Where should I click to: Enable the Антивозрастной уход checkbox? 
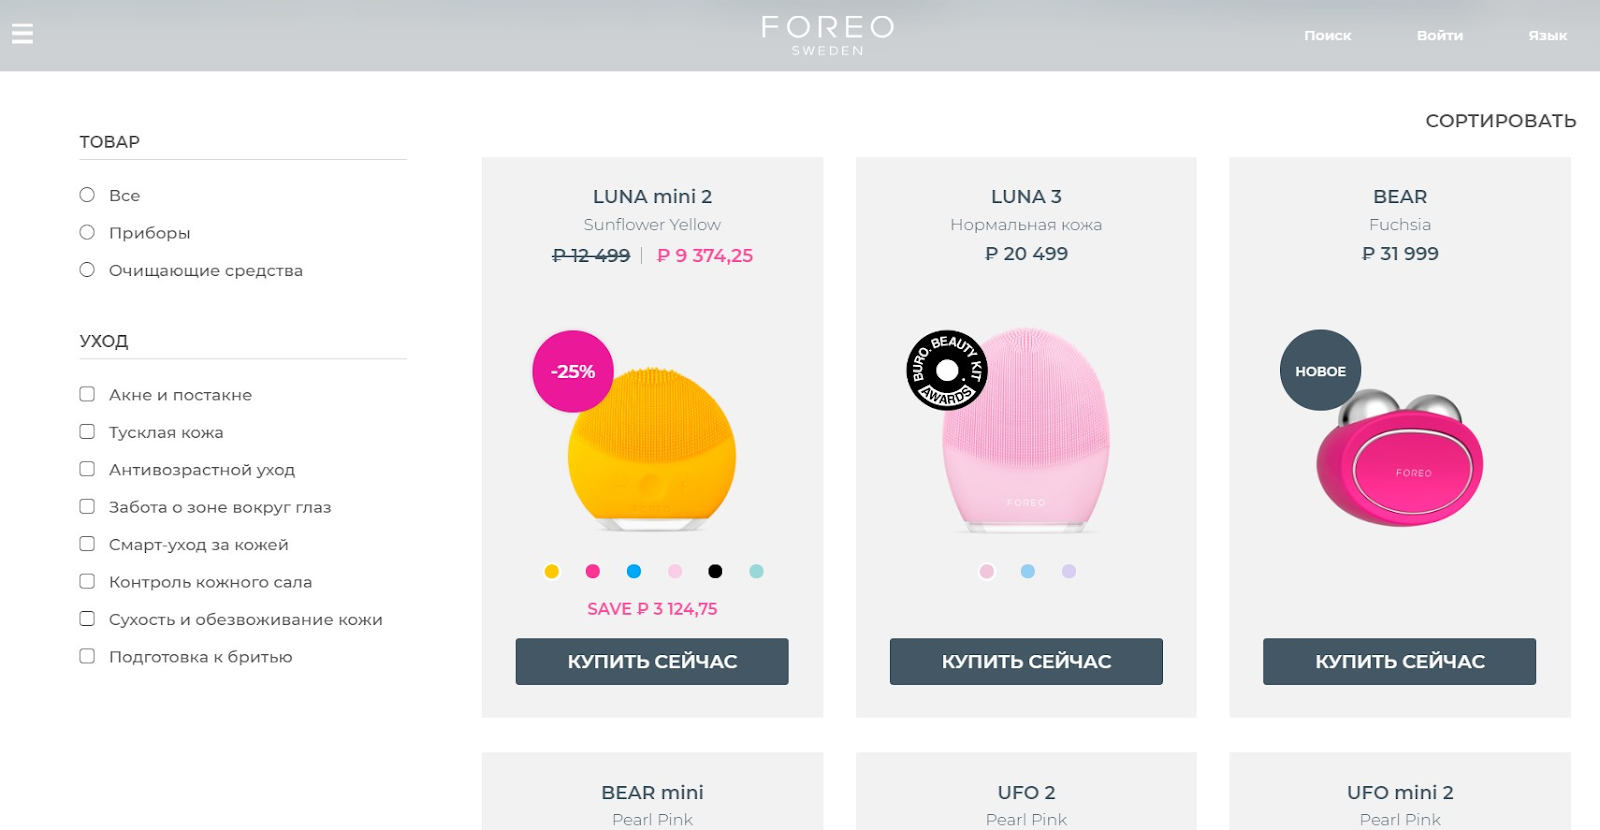87,469
